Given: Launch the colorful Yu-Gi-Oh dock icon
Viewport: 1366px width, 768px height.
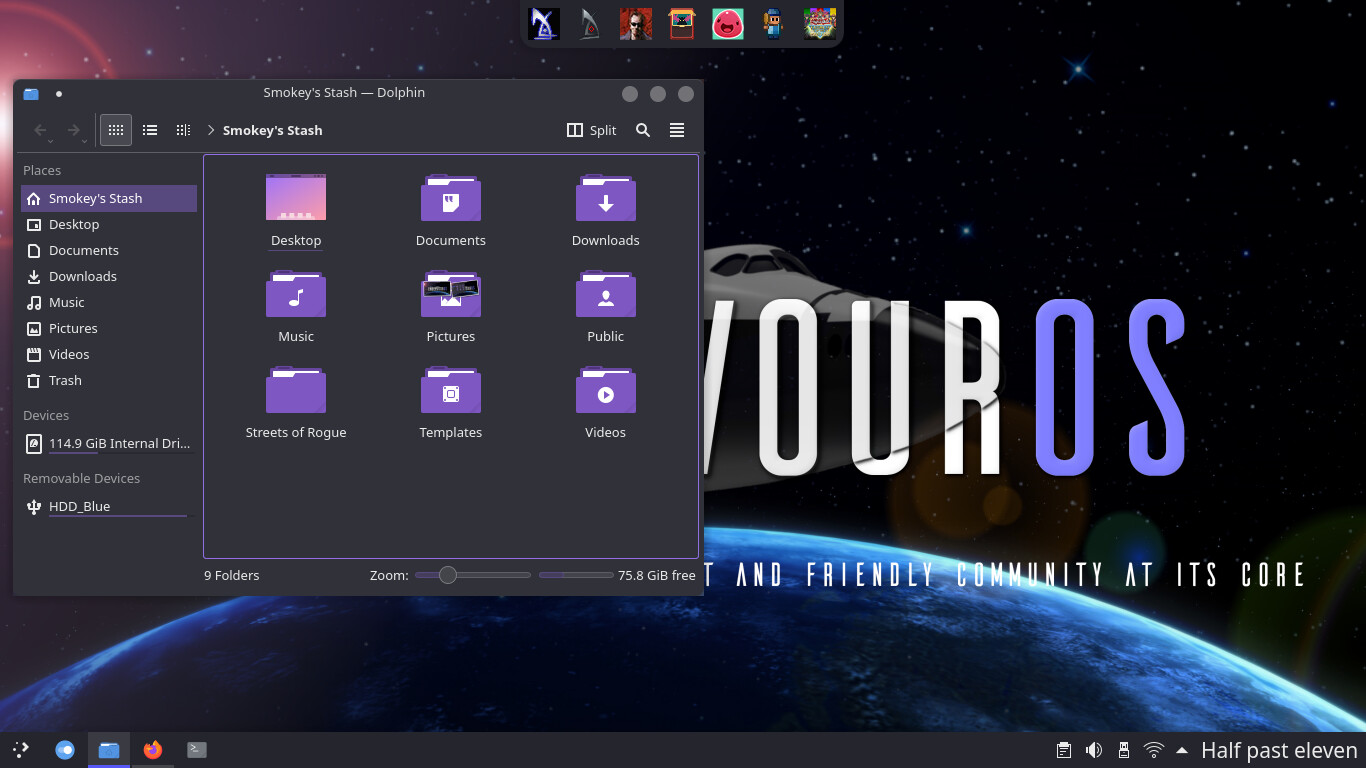Looking at the screenshot, I should tap(820, 24).
